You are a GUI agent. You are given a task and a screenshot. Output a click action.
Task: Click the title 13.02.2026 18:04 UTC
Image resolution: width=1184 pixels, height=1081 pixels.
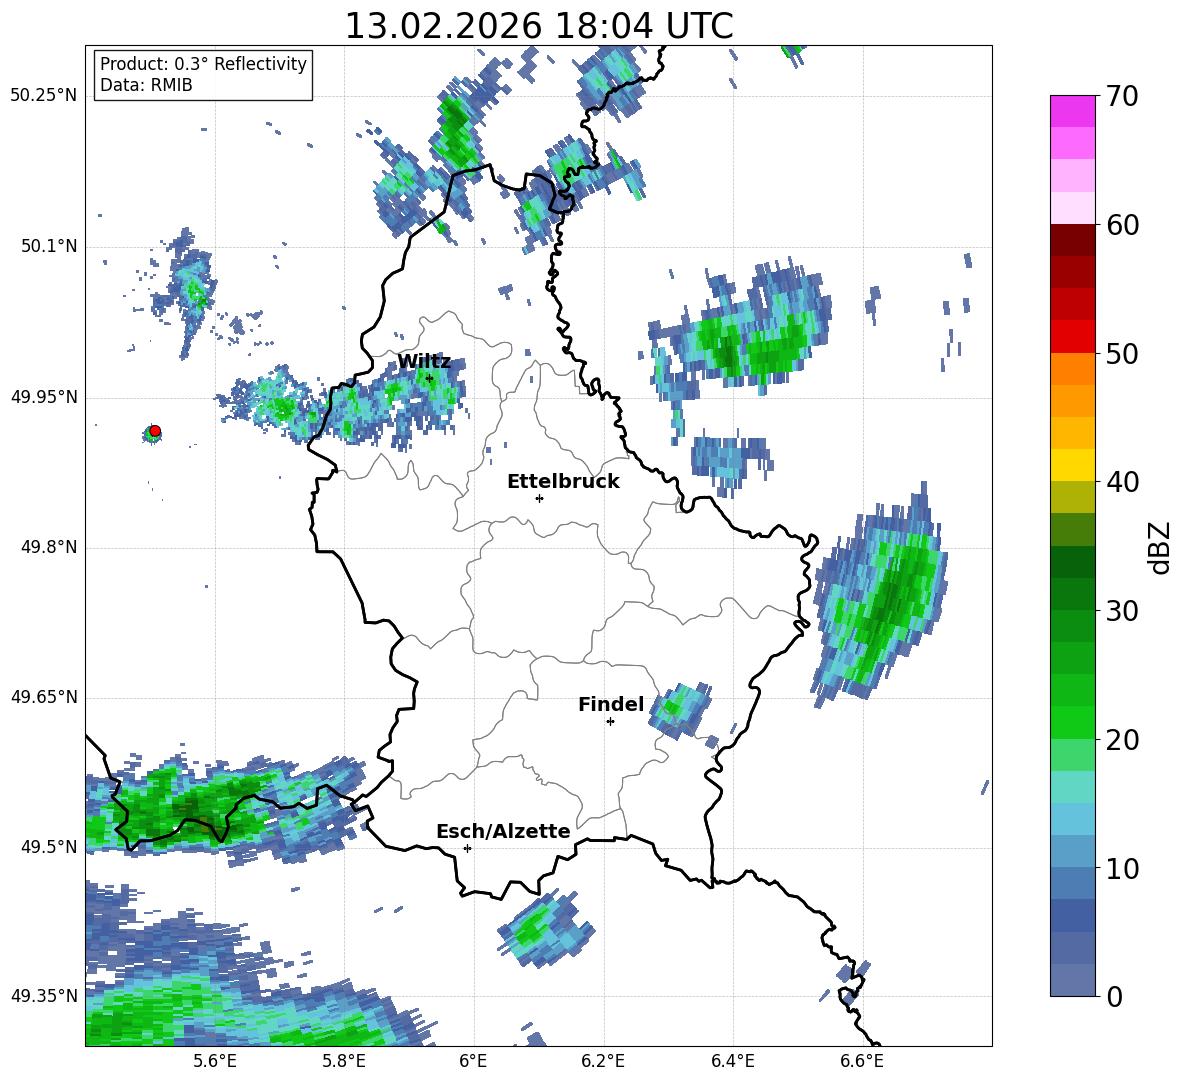click(x=539, y=26)
